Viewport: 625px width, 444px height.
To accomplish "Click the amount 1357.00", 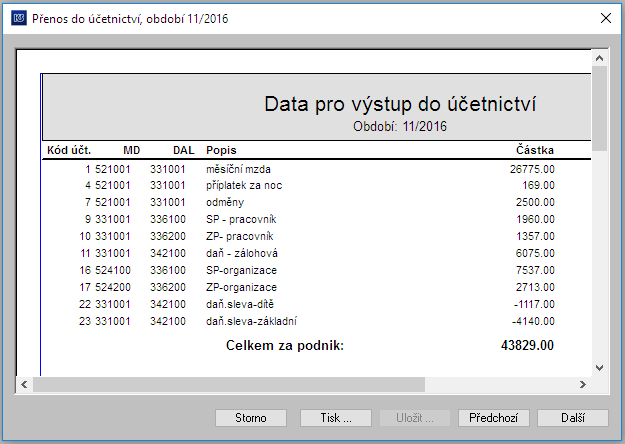I will point(535,236).
